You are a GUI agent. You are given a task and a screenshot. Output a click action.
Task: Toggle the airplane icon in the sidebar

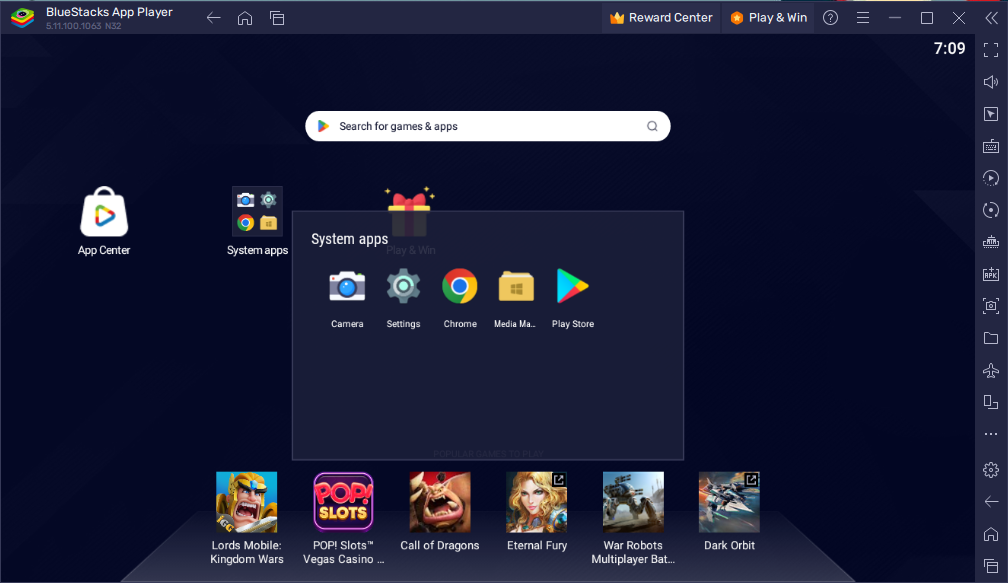click(991, 370)
